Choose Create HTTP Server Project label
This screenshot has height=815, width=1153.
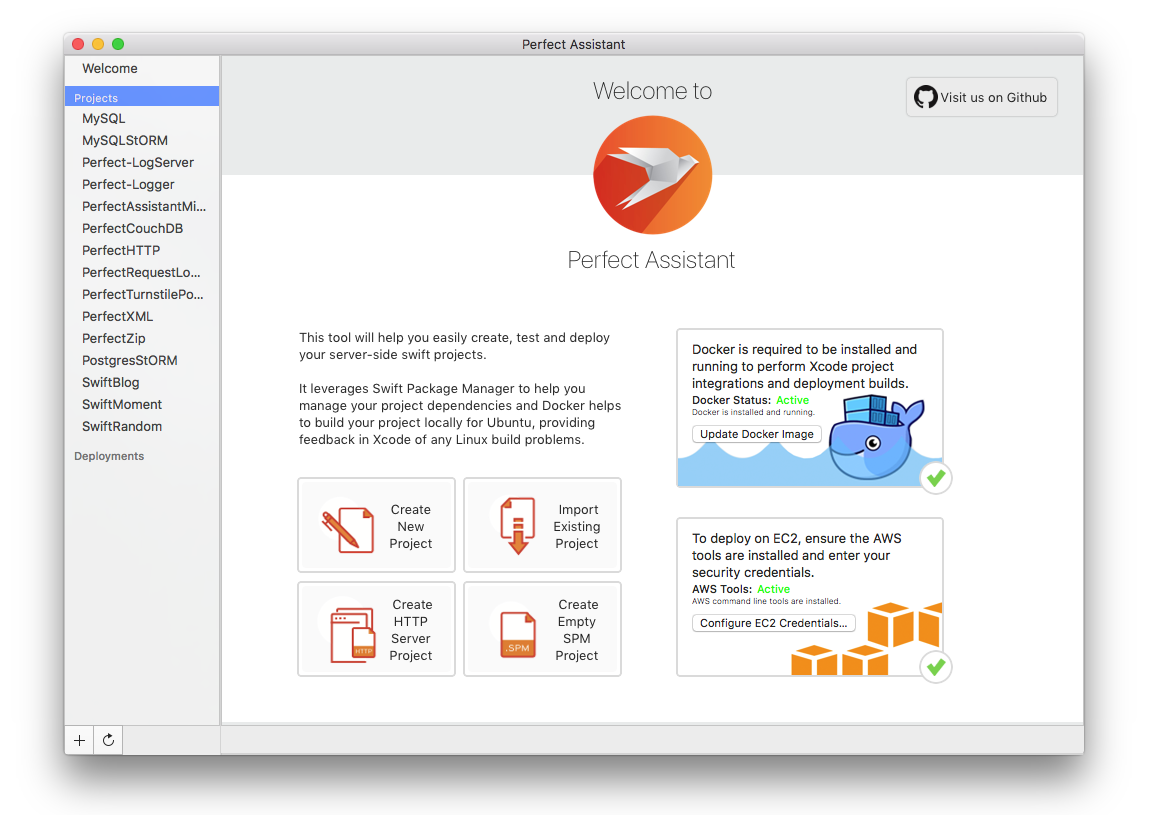click(x=411, y=630)
